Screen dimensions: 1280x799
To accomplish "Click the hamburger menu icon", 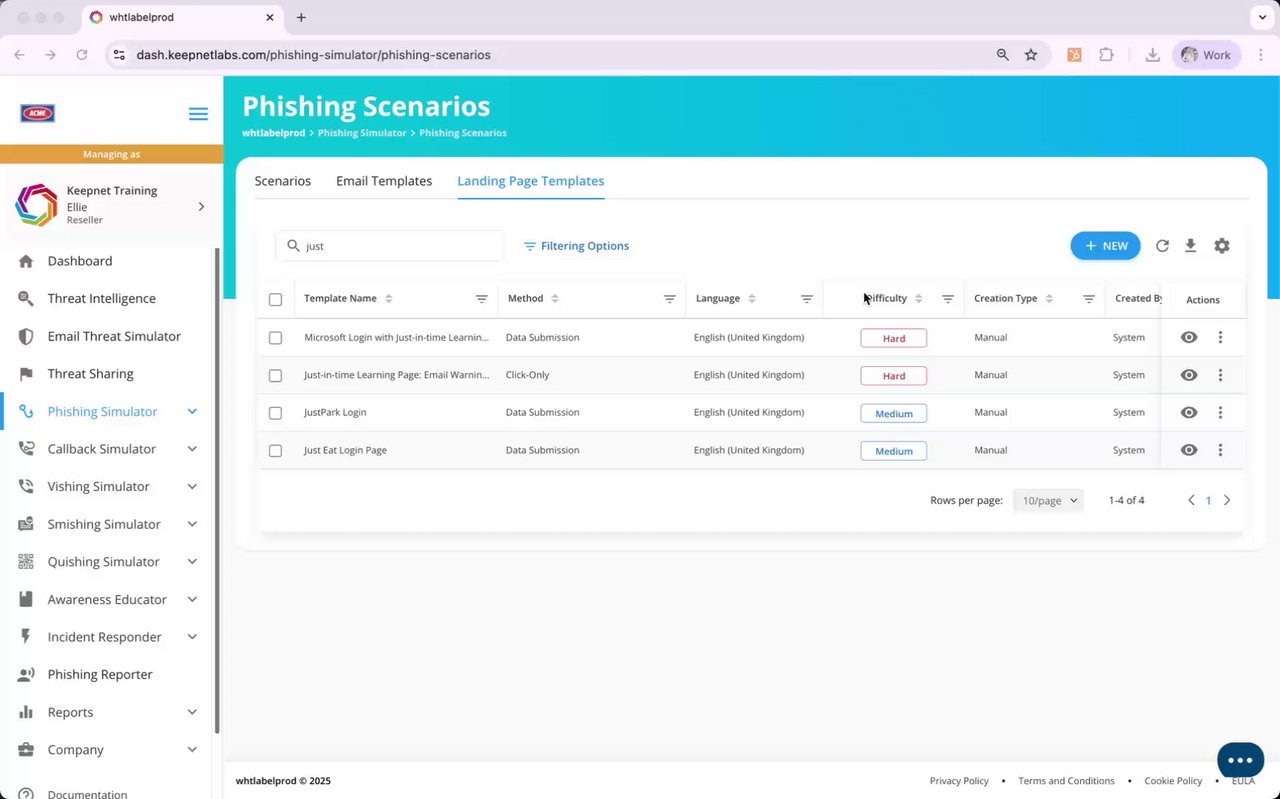I will [198, 114].
